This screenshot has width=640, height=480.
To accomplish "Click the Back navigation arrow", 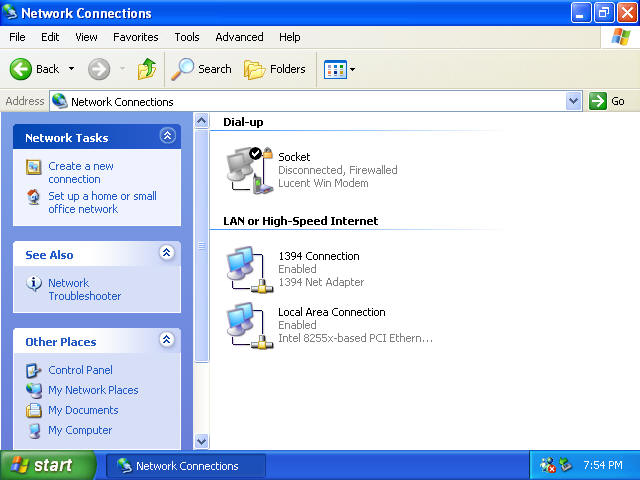I will [35, 69].
